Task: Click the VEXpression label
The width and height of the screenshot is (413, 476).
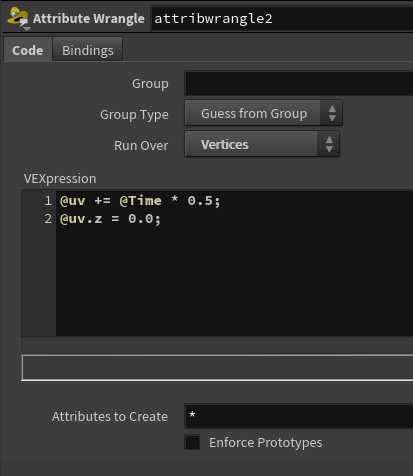Action: [x=60, y=179]
